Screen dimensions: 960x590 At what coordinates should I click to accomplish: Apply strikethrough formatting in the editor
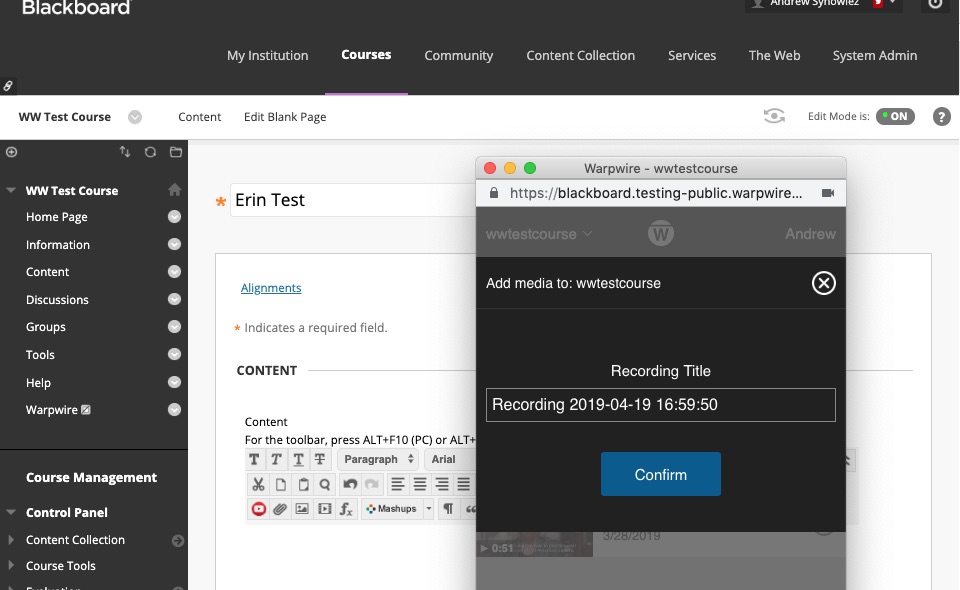(x=320, y=459)
